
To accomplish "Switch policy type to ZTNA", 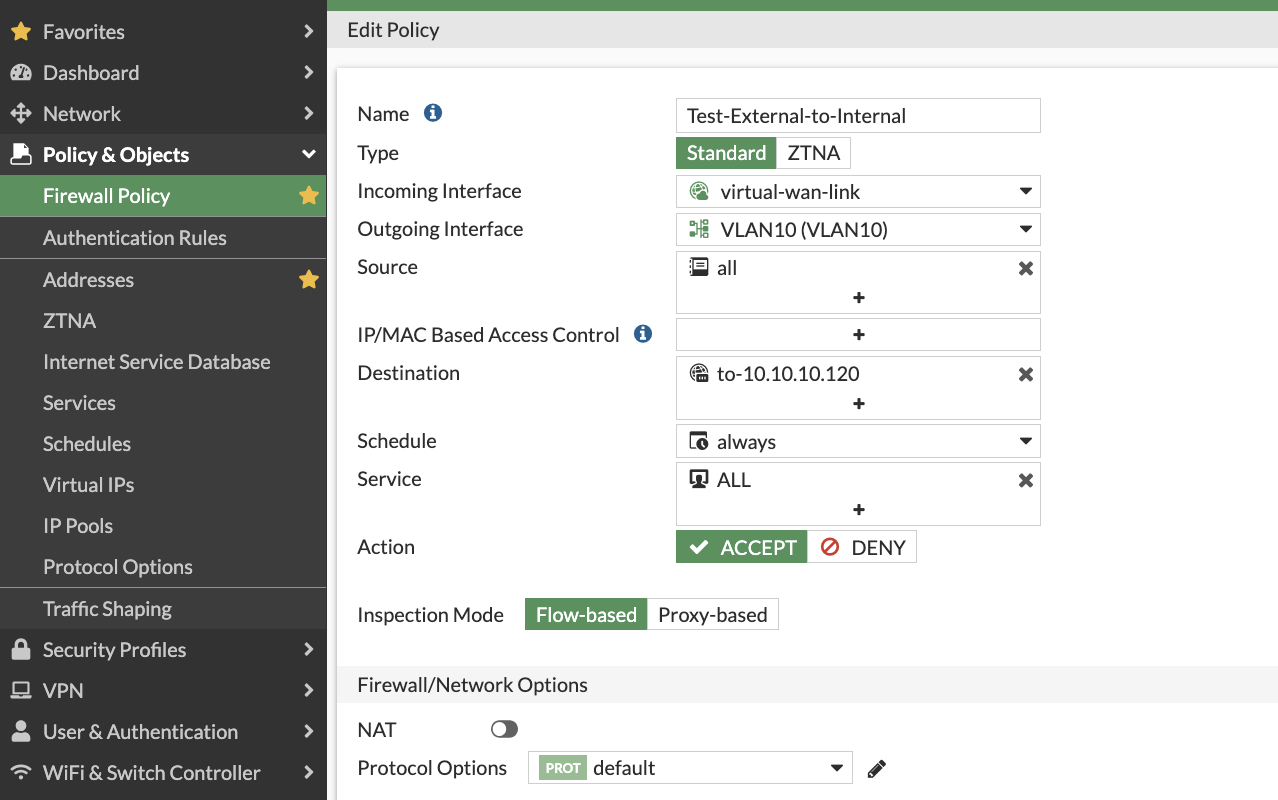I will (x=813, y=153).
